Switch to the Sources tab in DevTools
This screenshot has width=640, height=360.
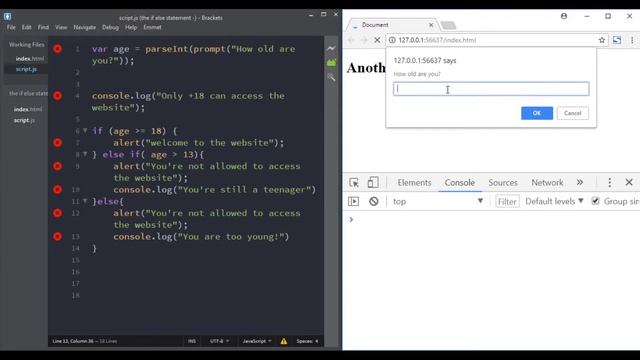pos(503,182)
